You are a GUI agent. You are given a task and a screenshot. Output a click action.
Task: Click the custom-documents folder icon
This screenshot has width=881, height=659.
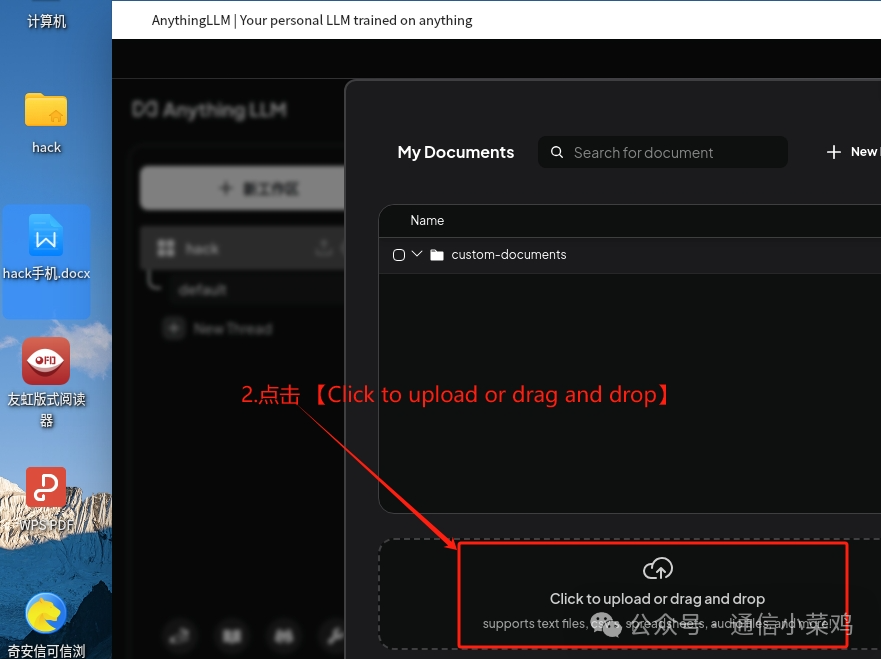[437, 255]
